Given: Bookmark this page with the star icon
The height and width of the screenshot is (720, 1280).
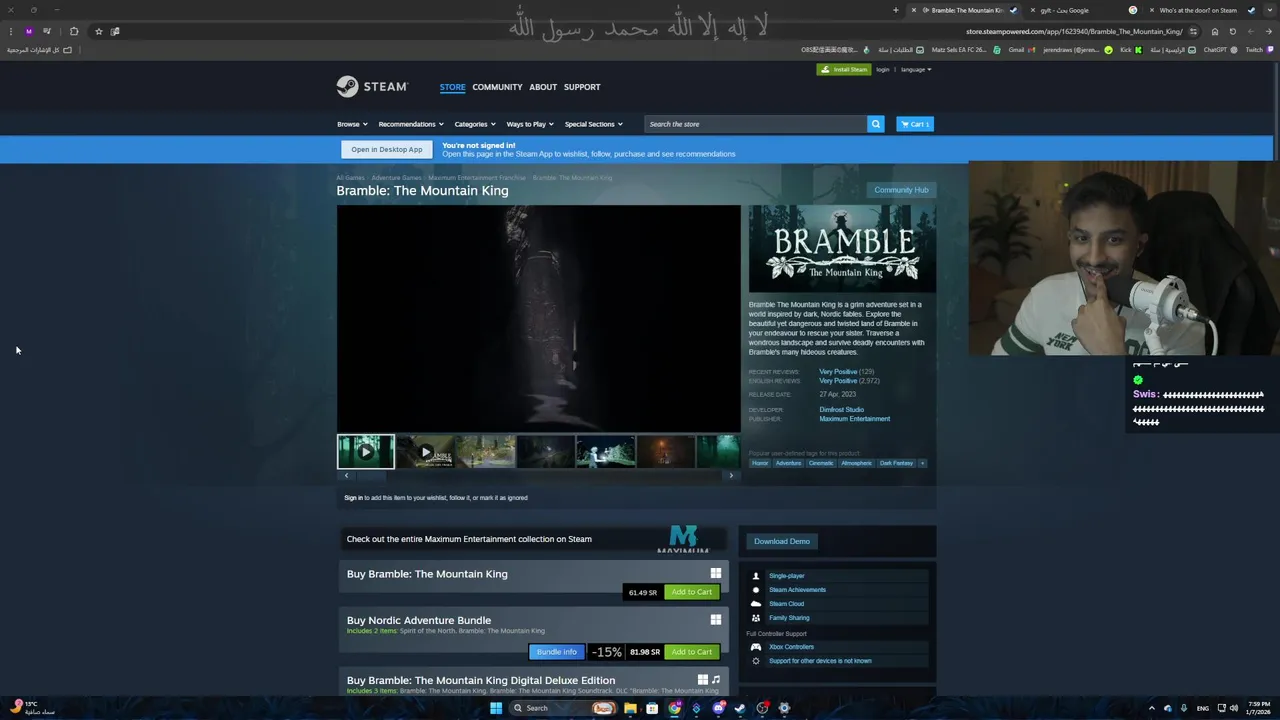Looking at the screenshot, I should tap(98, 31).
